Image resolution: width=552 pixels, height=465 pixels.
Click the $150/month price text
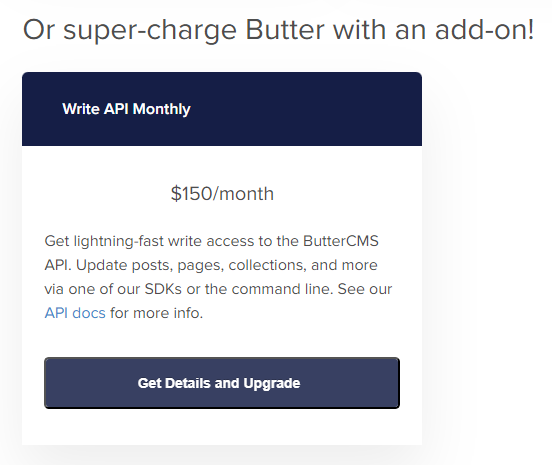(x=222, y=194)
